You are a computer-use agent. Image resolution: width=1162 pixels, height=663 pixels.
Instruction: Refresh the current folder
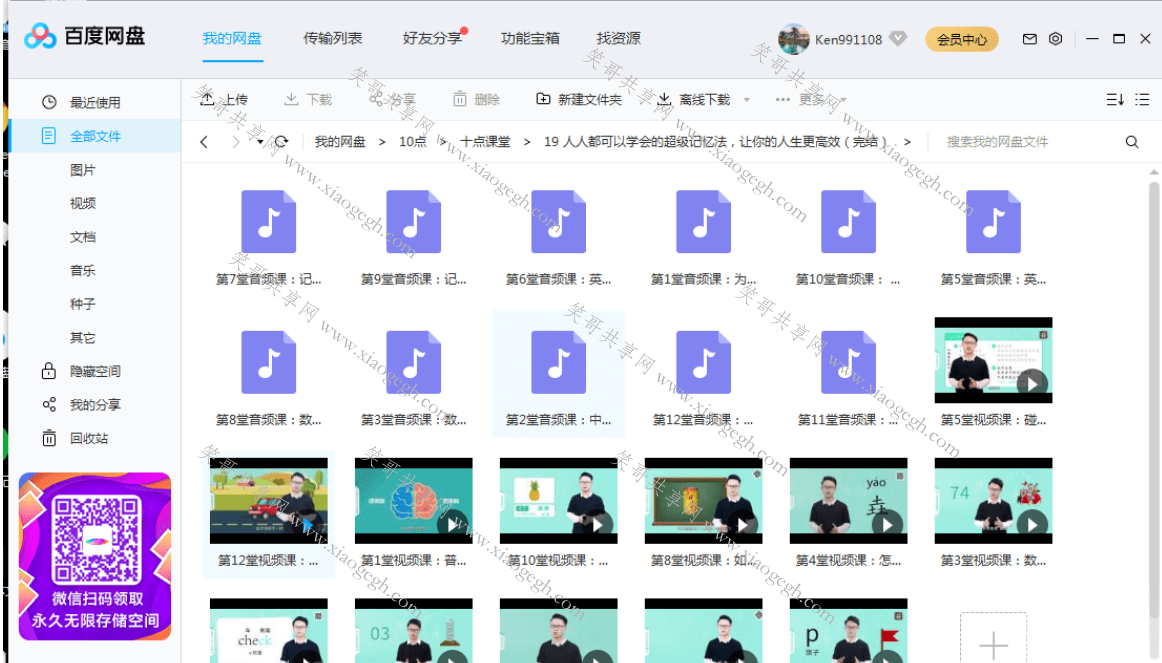[x=282, y=141]
